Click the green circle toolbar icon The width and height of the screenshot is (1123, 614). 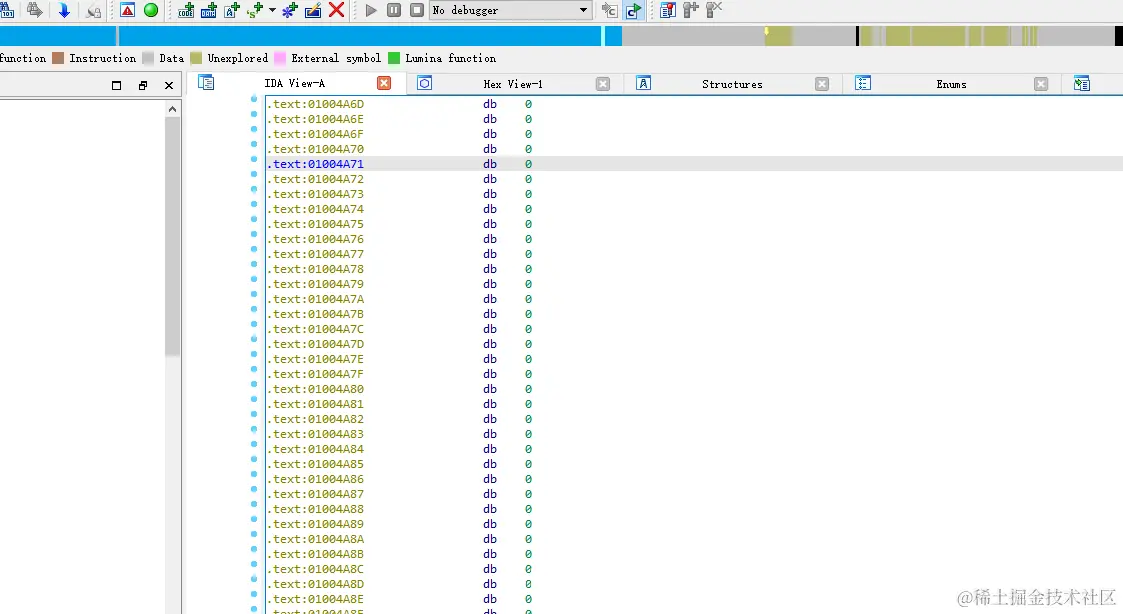coord(150,10)
